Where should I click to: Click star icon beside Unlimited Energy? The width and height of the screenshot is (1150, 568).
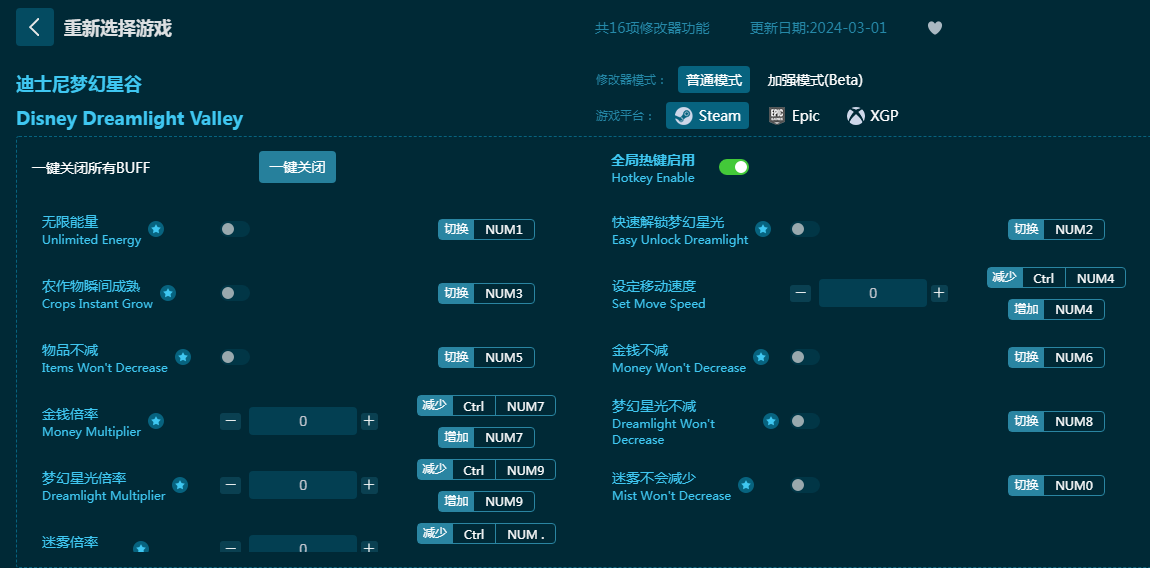point(155,229)
